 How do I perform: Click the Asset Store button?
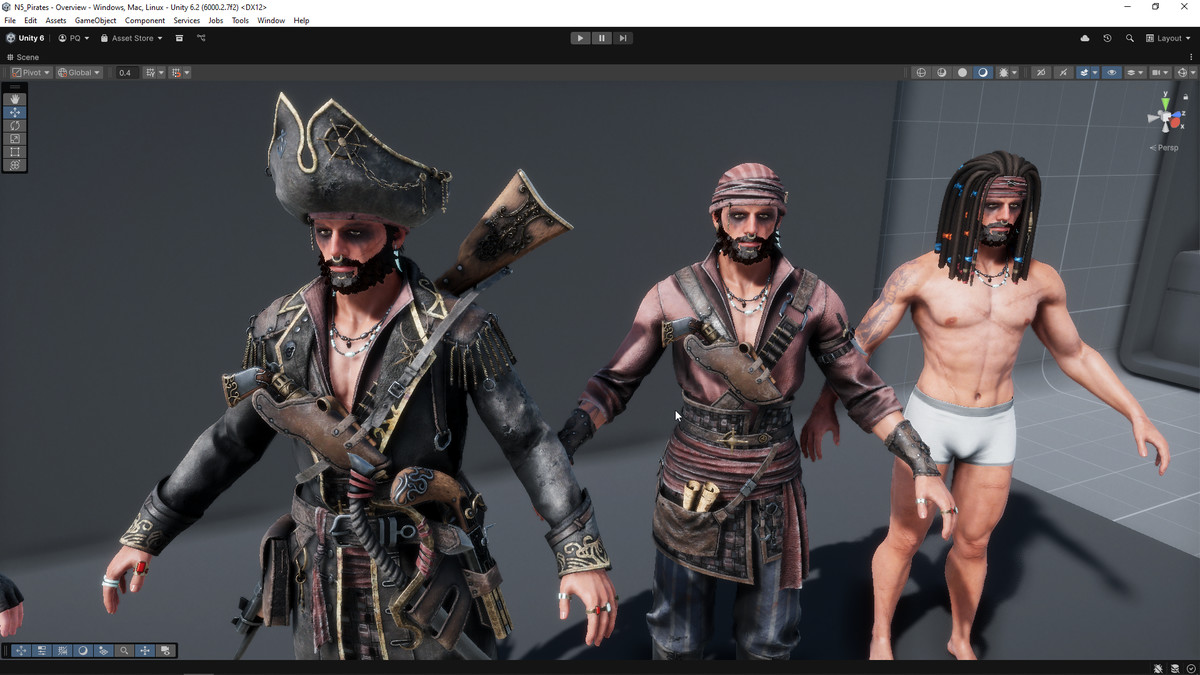coord(131,38)
